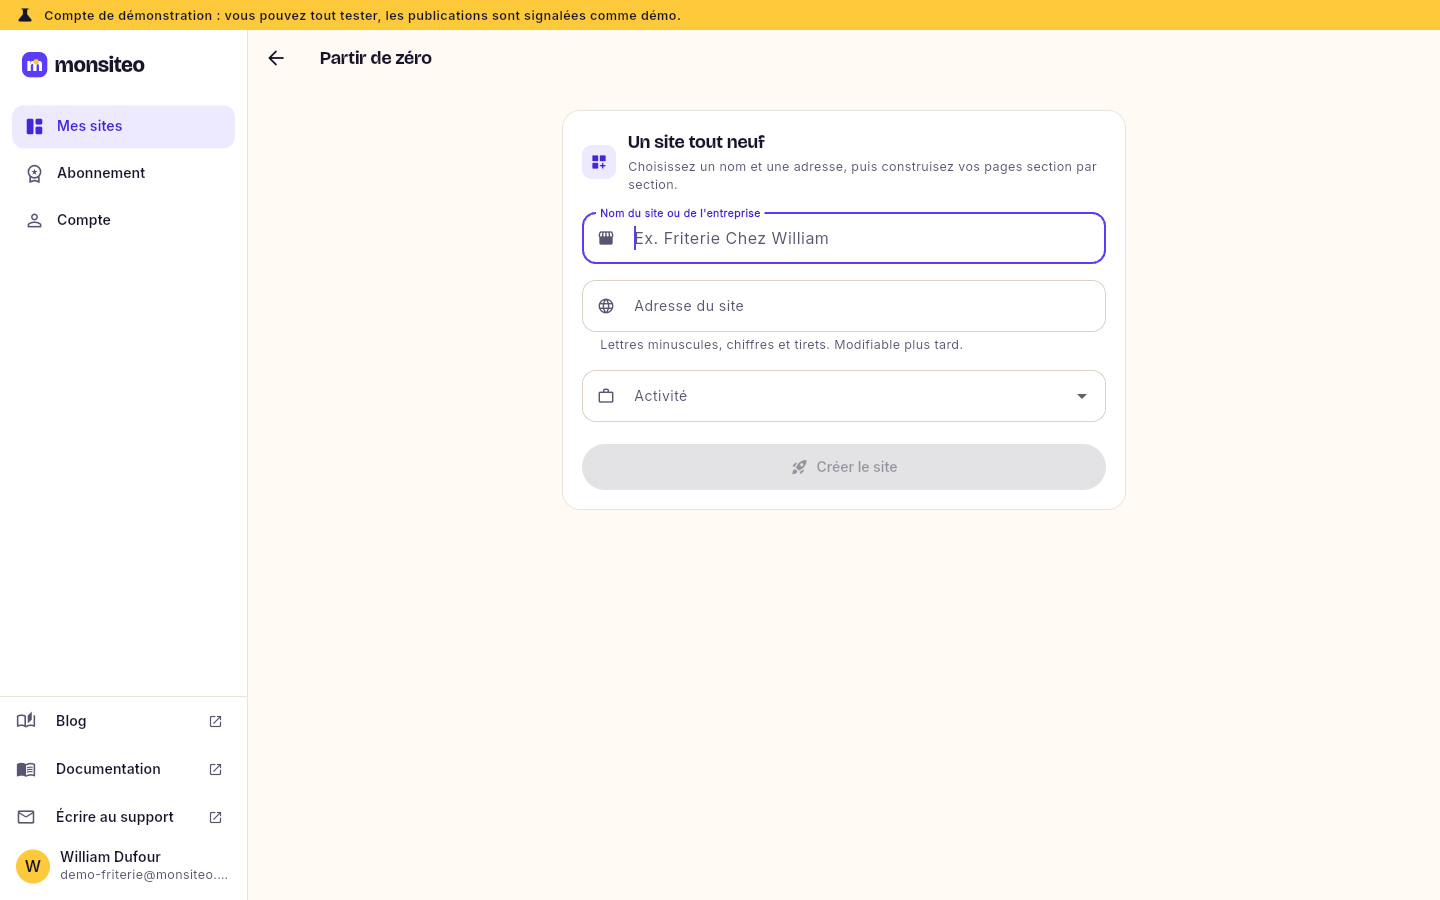Open Écrire au support external link icon
This screenshot has width=1440, height=900.
[215, 817]
